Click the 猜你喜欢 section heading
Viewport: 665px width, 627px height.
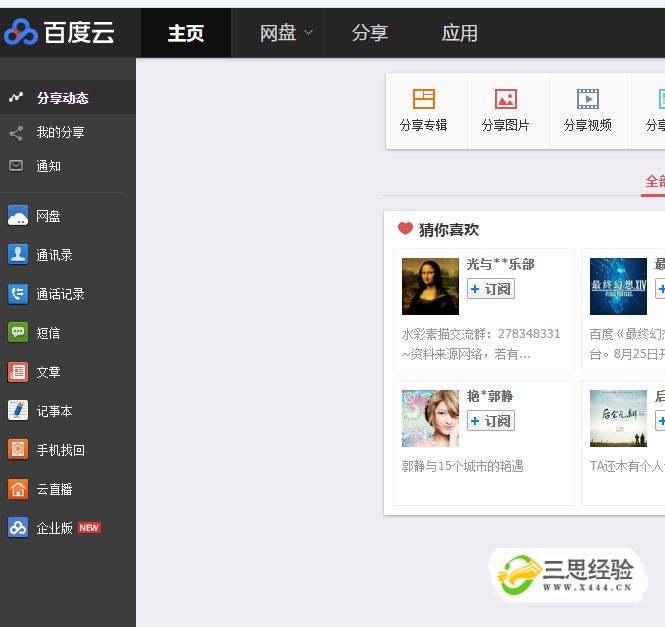(x=449, y=230)
